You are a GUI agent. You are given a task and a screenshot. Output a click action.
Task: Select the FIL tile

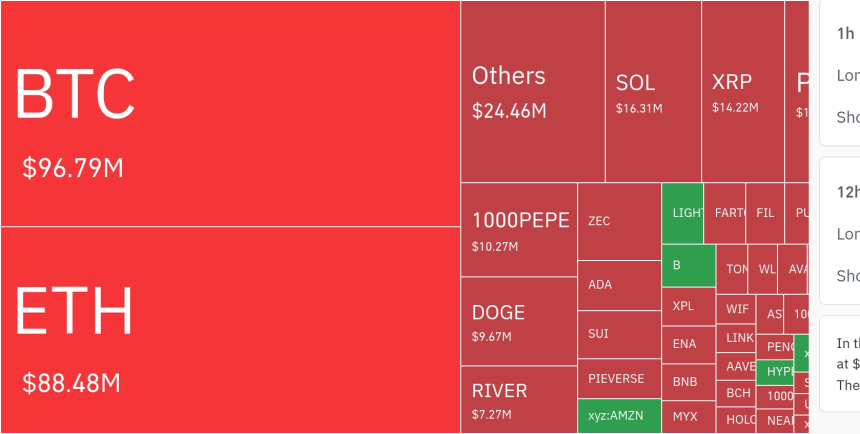tap(765, 213)
